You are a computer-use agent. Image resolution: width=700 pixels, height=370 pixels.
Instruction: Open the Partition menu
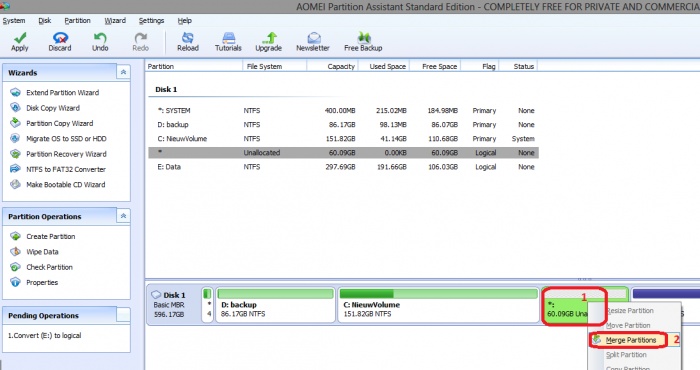click(77, 21)
